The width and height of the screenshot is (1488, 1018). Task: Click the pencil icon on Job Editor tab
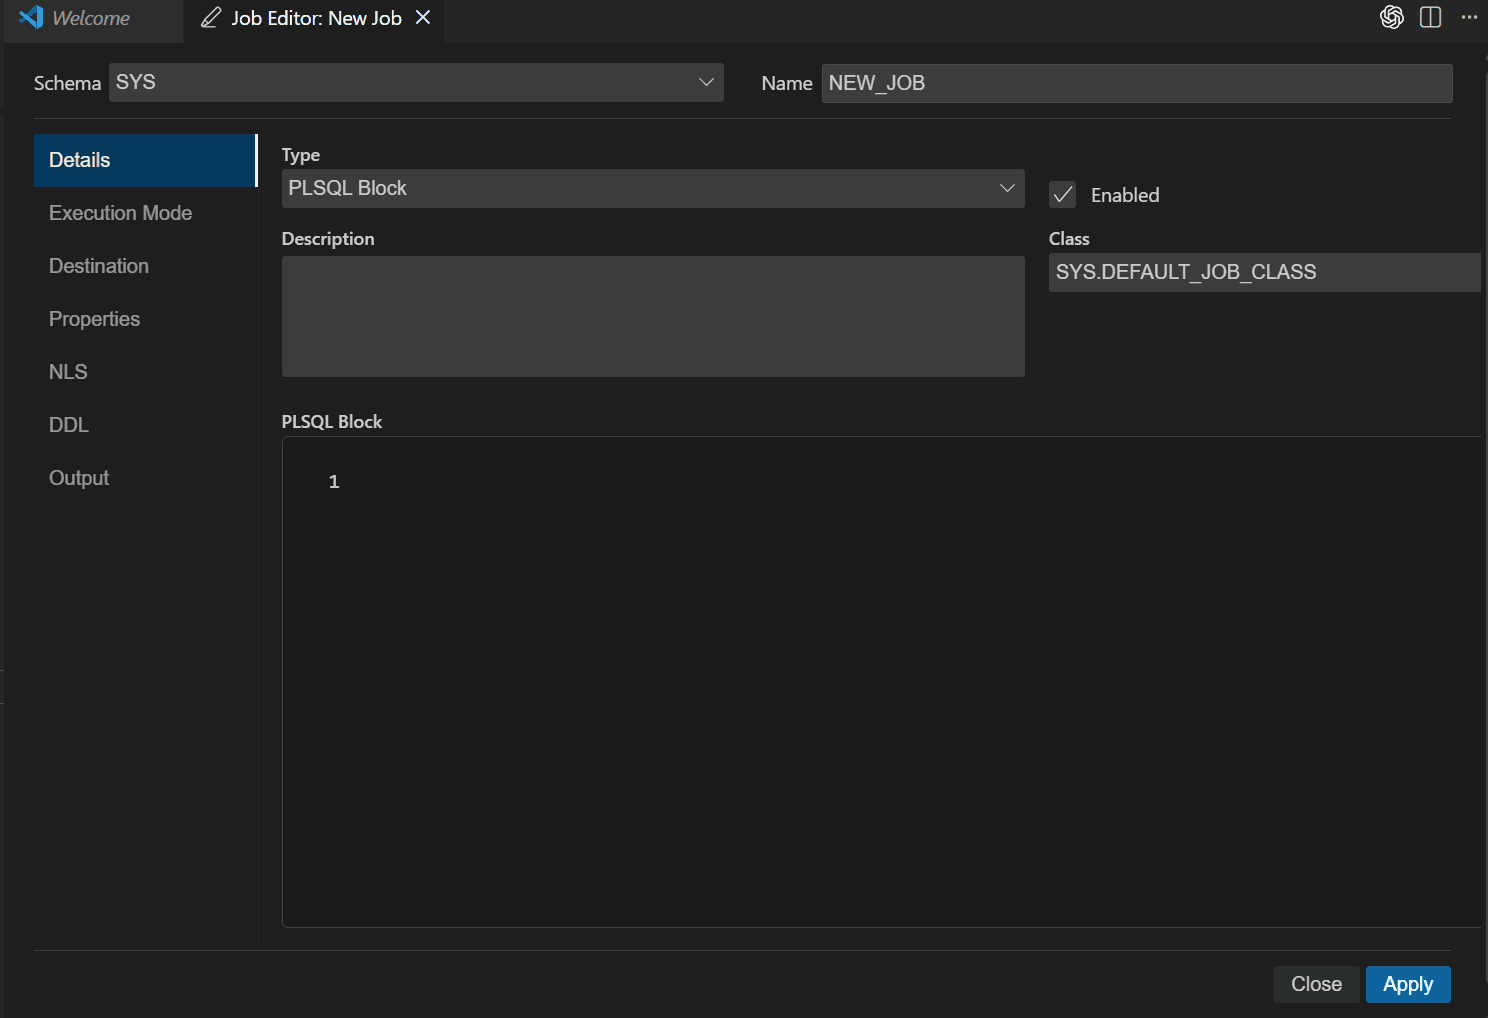tap(210, 18)
